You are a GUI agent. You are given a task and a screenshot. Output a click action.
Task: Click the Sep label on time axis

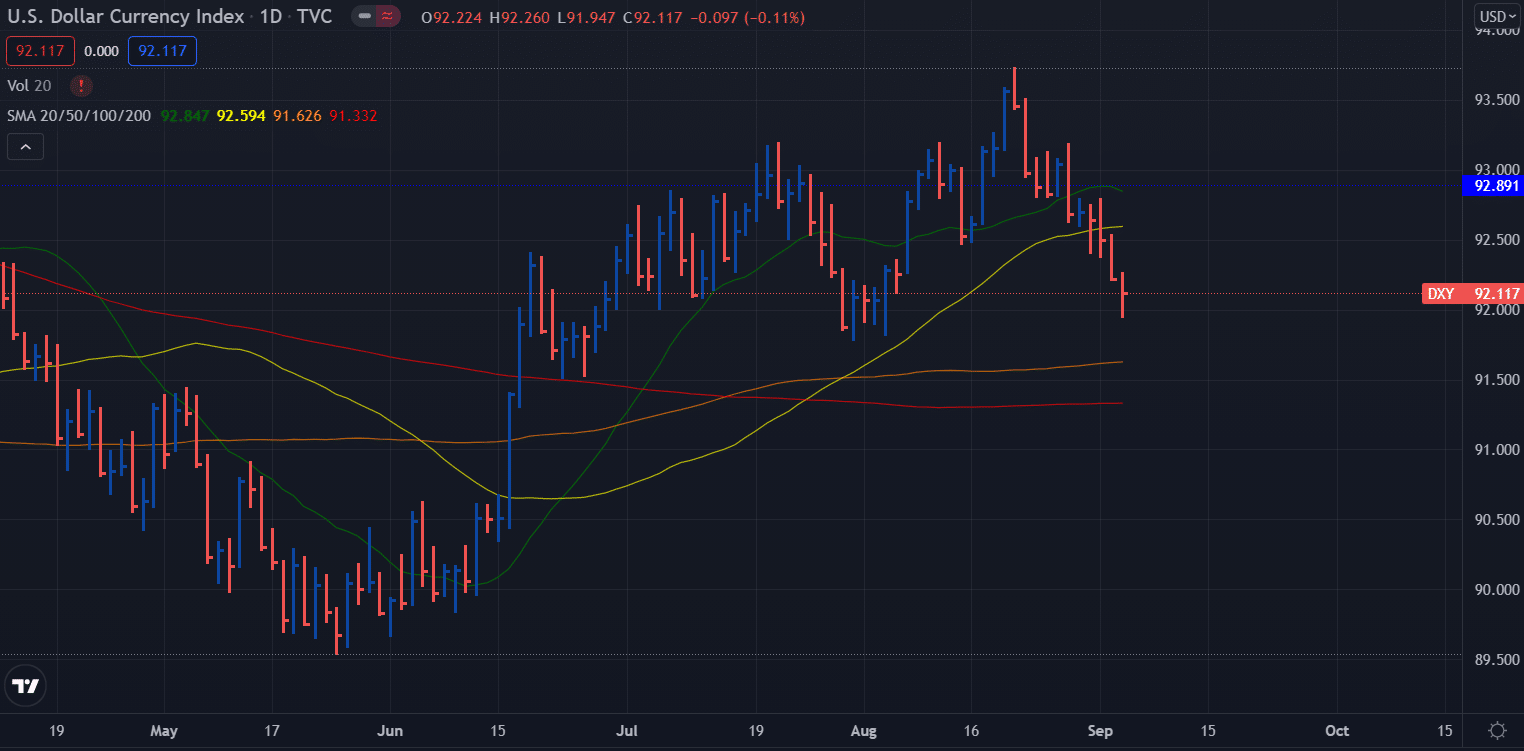tap(1100, 731)
